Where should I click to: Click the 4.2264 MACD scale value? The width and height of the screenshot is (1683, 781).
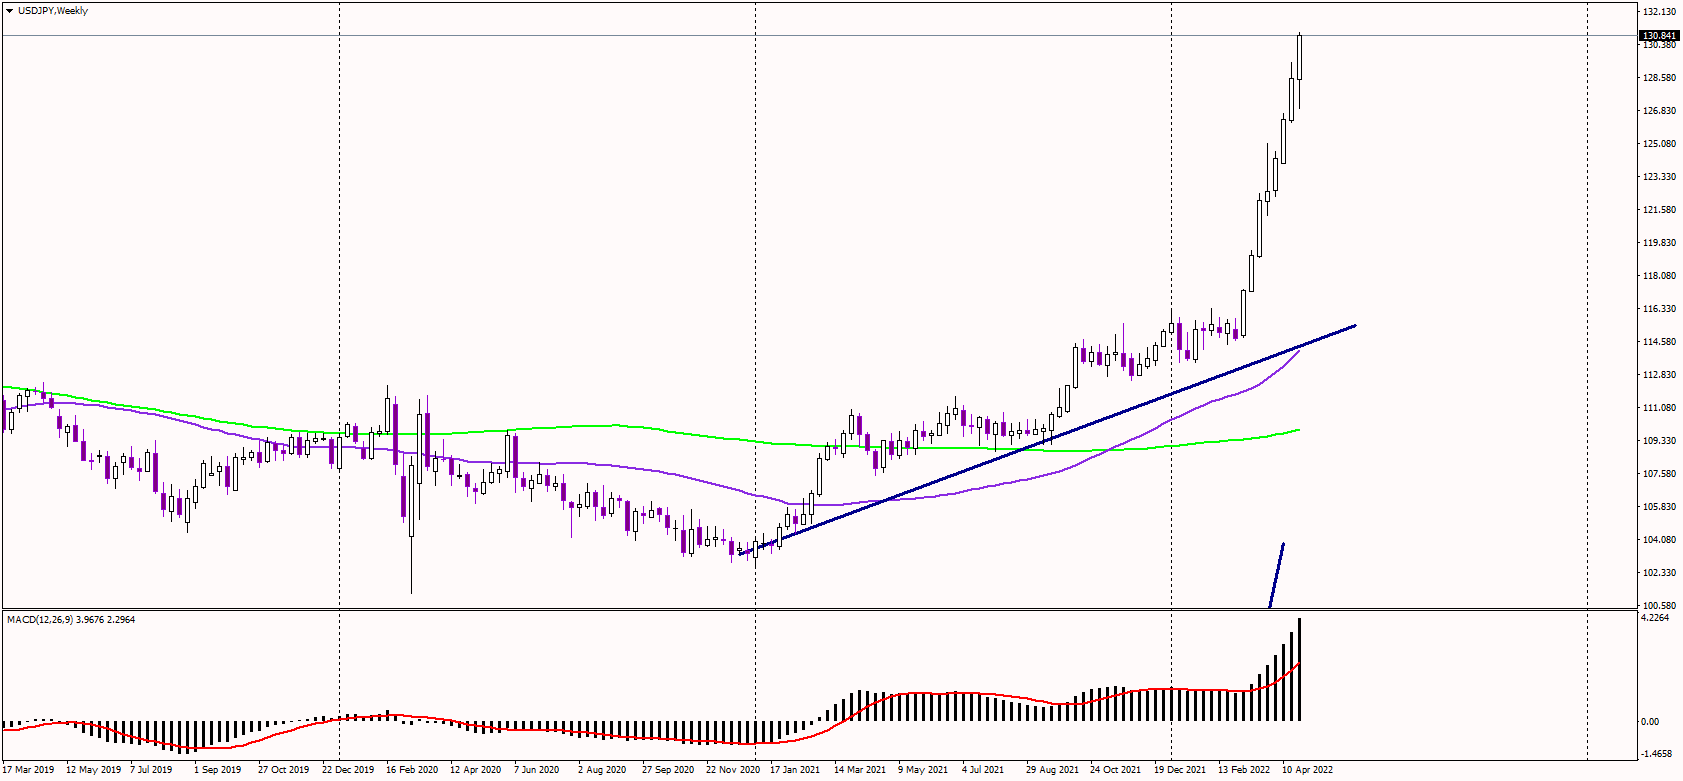click(x=1655, y=618)
